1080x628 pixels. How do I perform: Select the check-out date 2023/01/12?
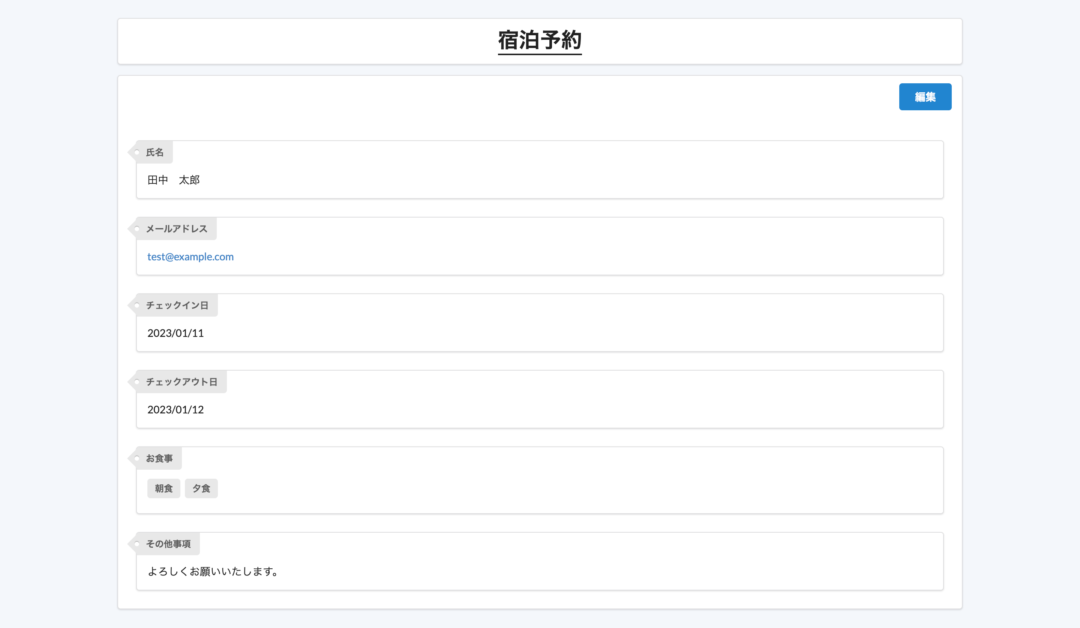(175, 410)
